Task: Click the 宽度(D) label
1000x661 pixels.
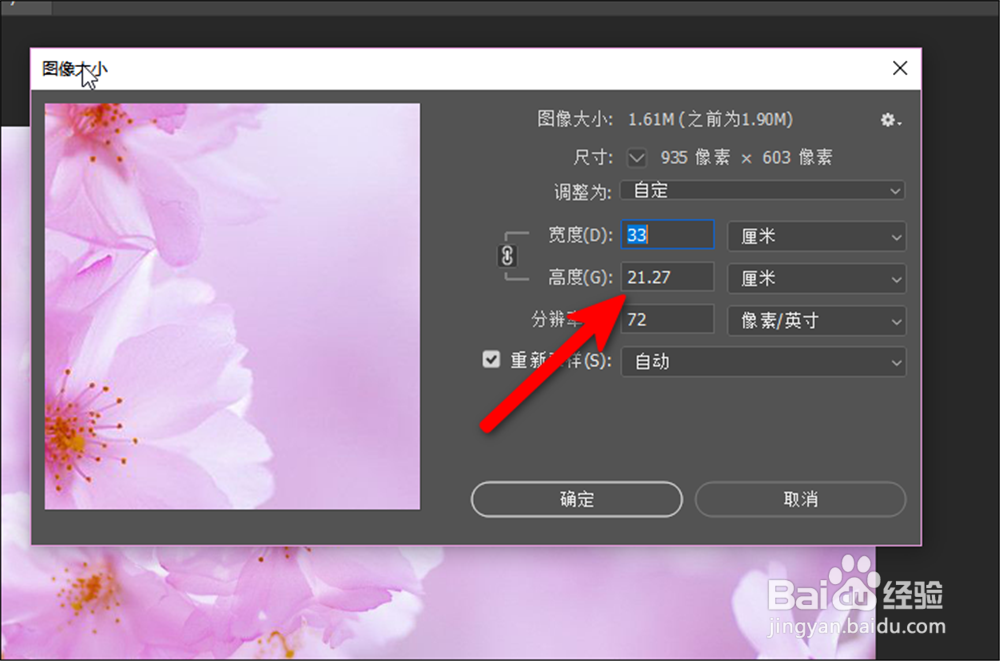Action: [x=580, y=235]
